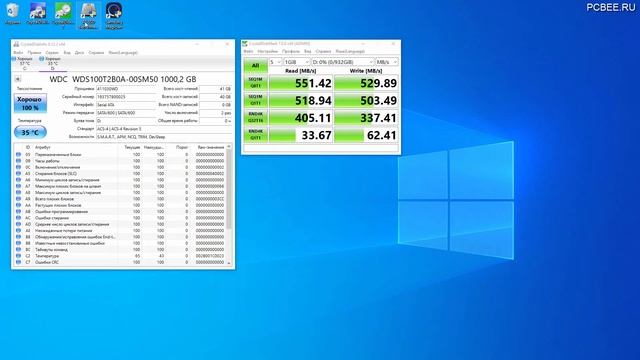Click the Хорошо 100 % health status button
This screenshot has width=640, height=360.
[30, 103]
